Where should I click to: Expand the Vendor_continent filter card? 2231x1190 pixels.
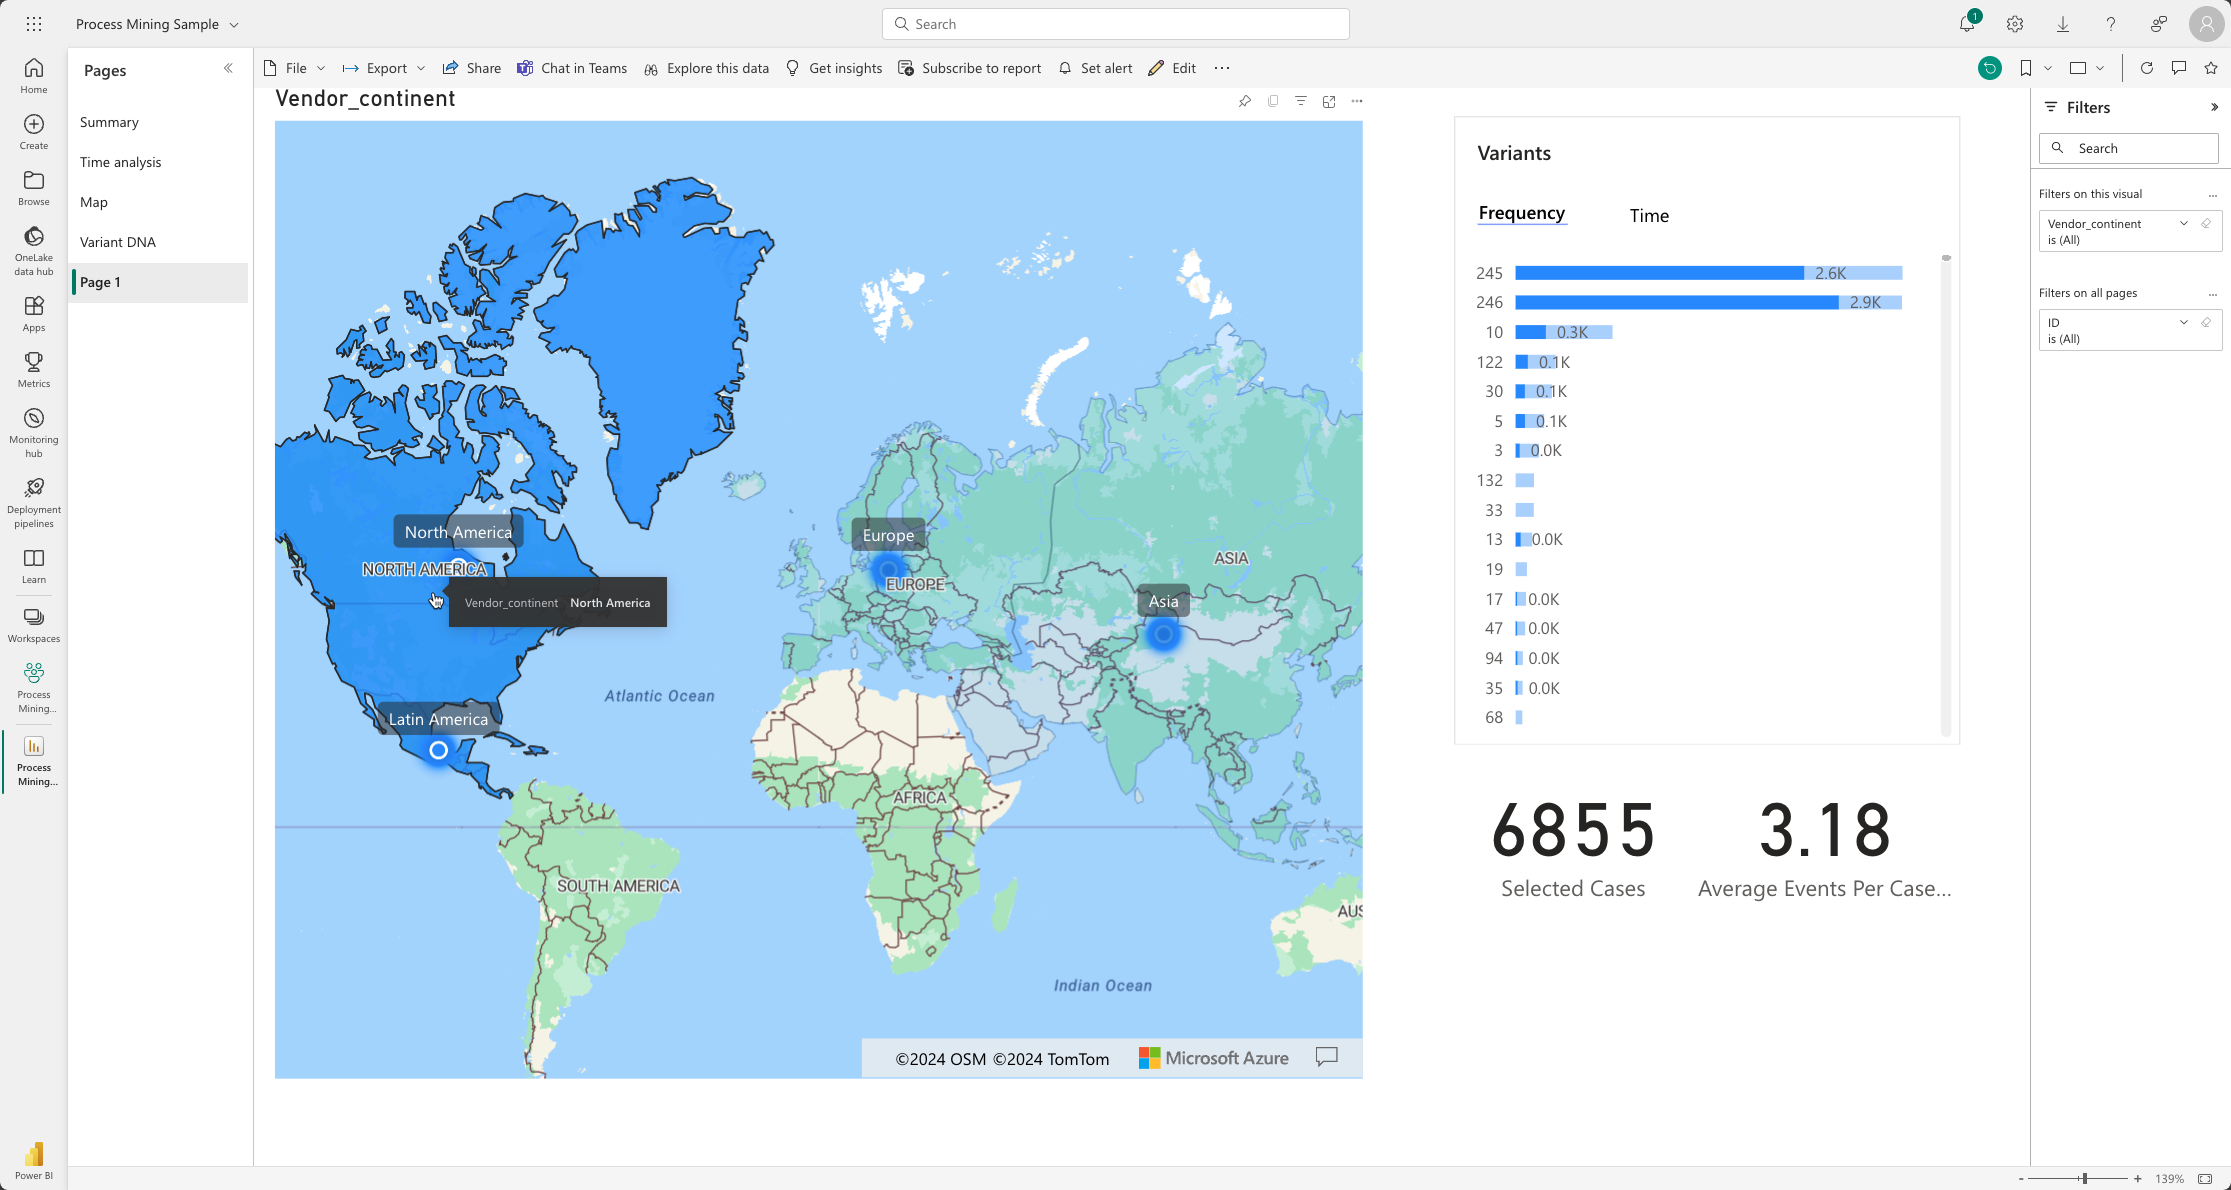point(2184,224)
